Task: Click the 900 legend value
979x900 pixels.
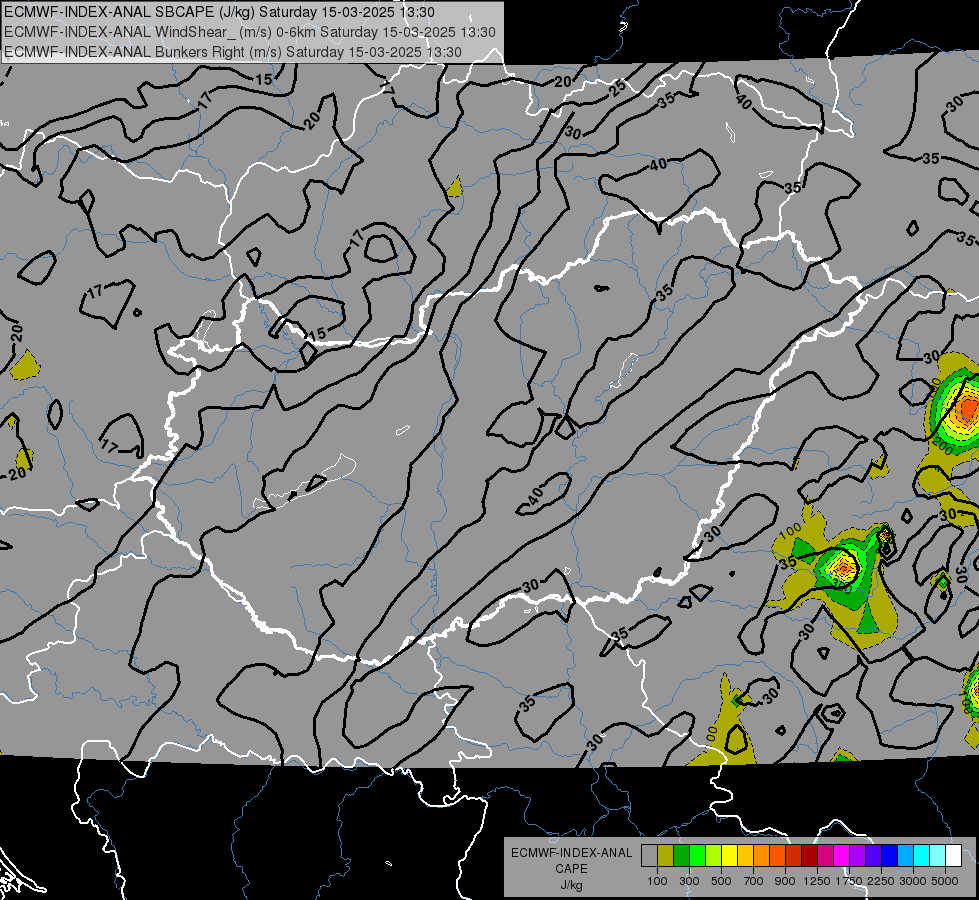Action: click(x=785, y=881)
